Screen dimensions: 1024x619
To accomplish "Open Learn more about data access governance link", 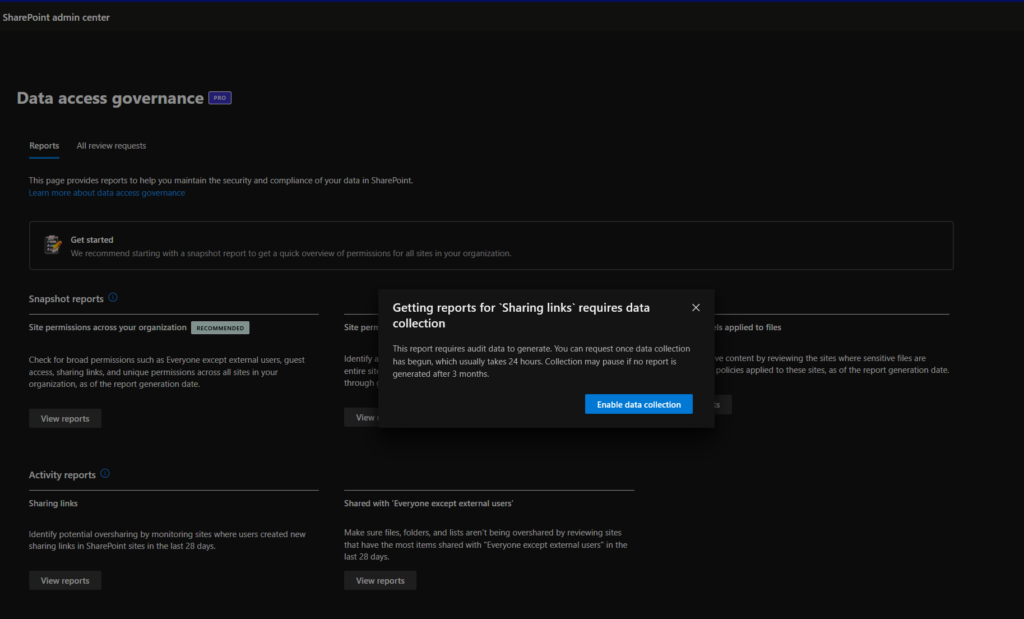I will pos(106,193).
